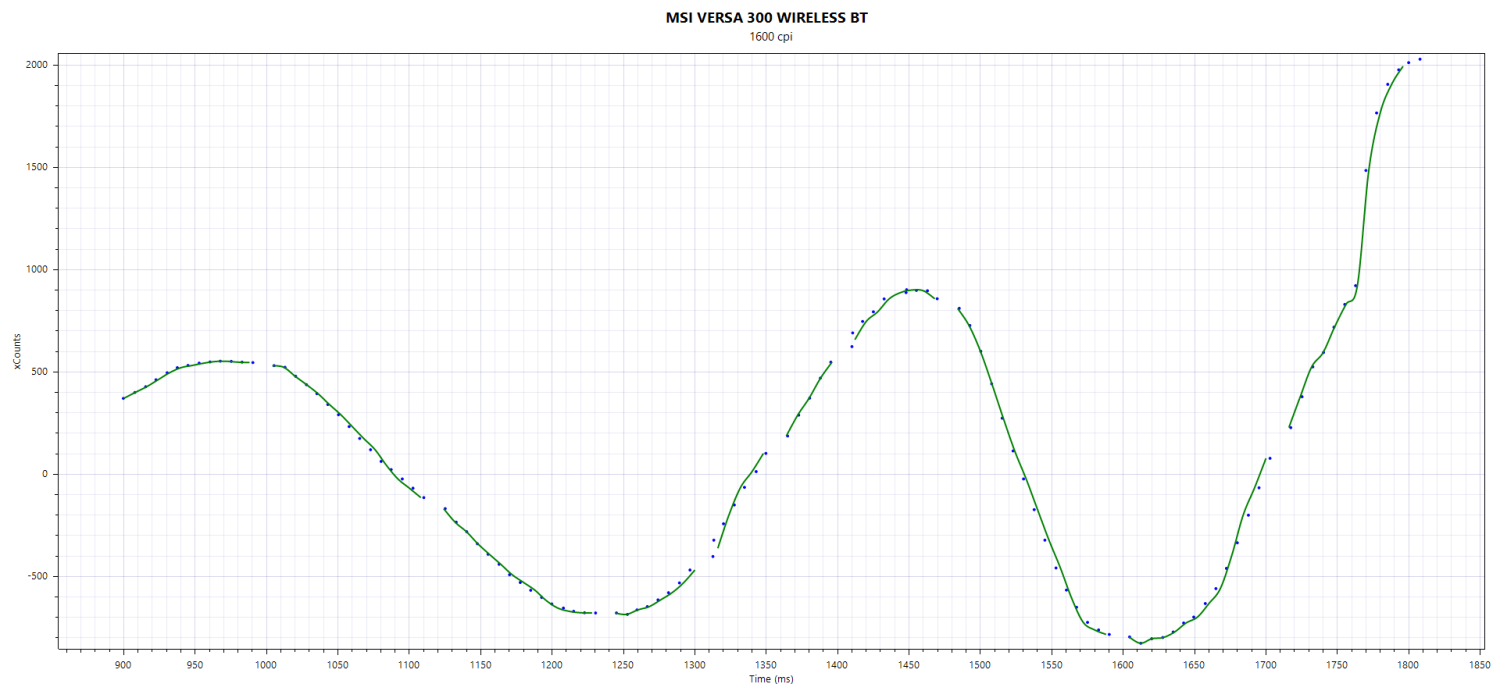The width and height of the screenshot is (1500, 691).
Task: Select the 1850 tick on the time axis
Action: point(1479,664)
